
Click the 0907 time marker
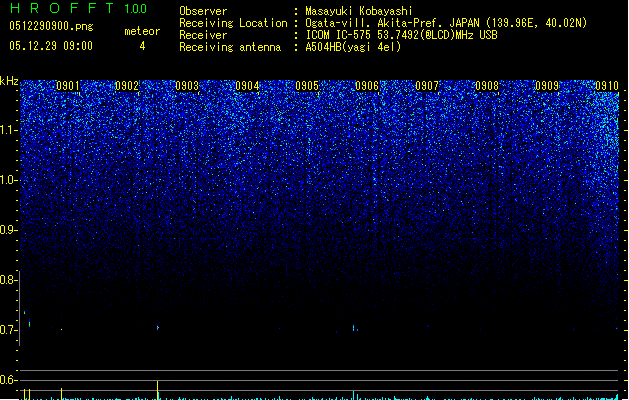pyautogui.click(x=427, y=86)
